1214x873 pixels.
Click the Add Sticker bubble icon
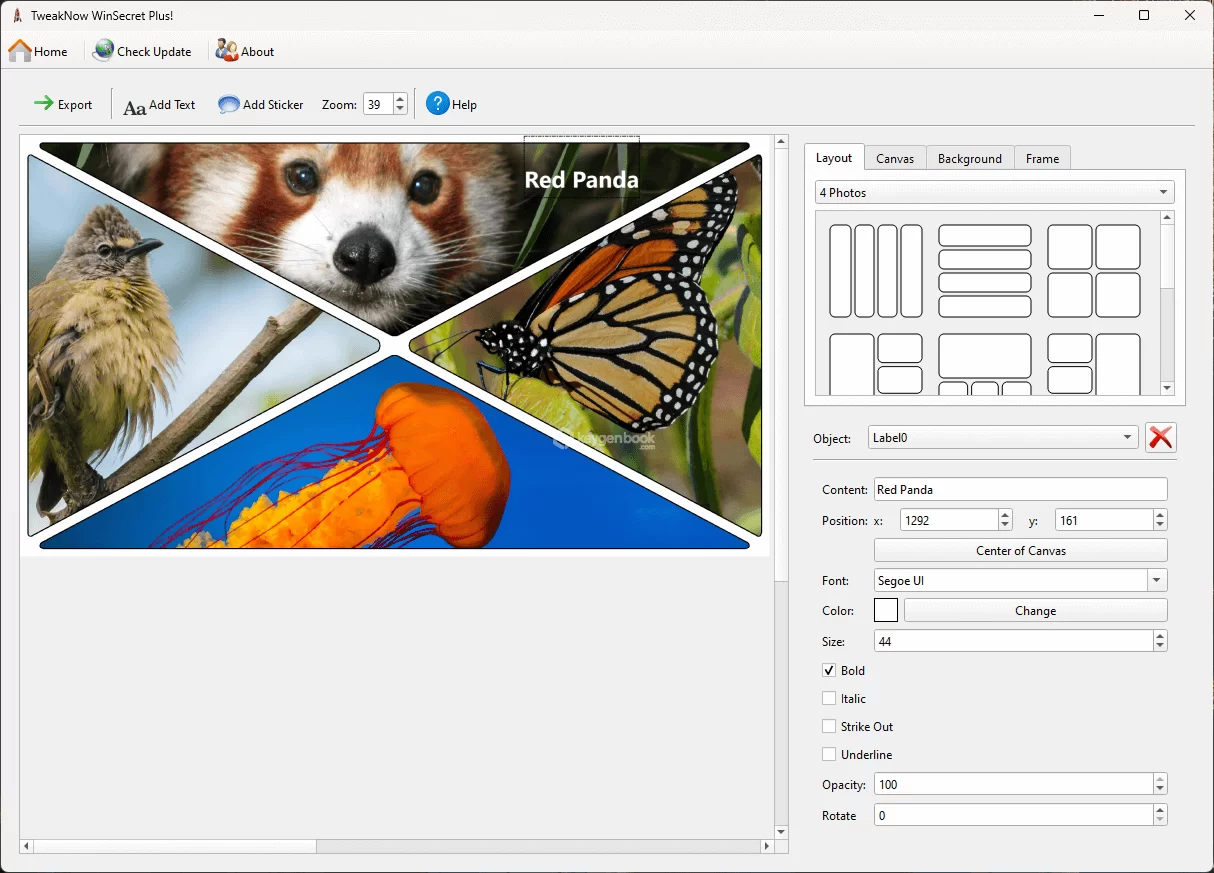[229, 105]
